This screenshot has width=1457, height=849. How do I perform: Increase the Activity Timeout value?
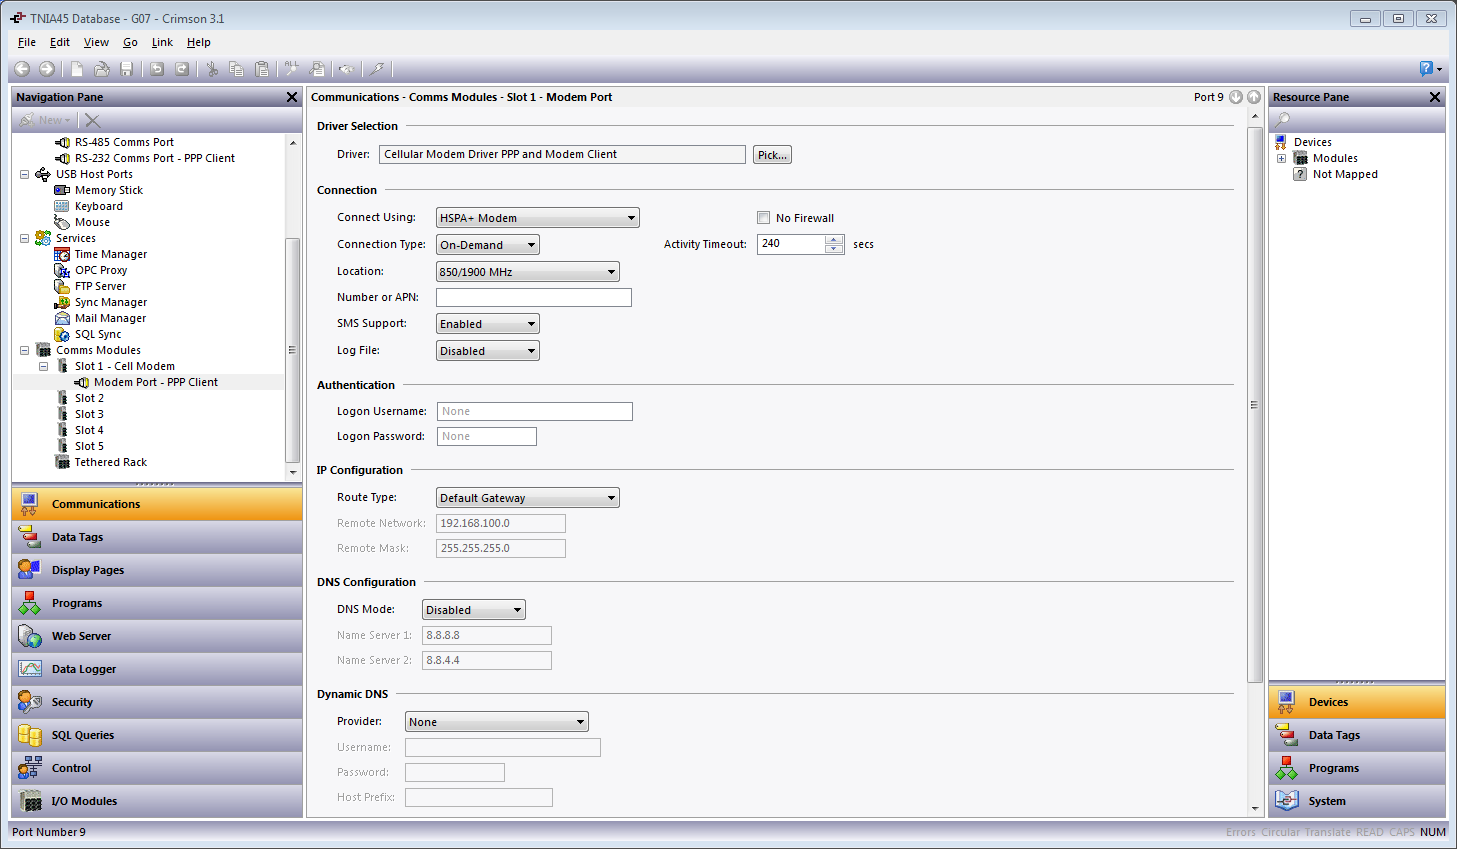tap(835, 239)
